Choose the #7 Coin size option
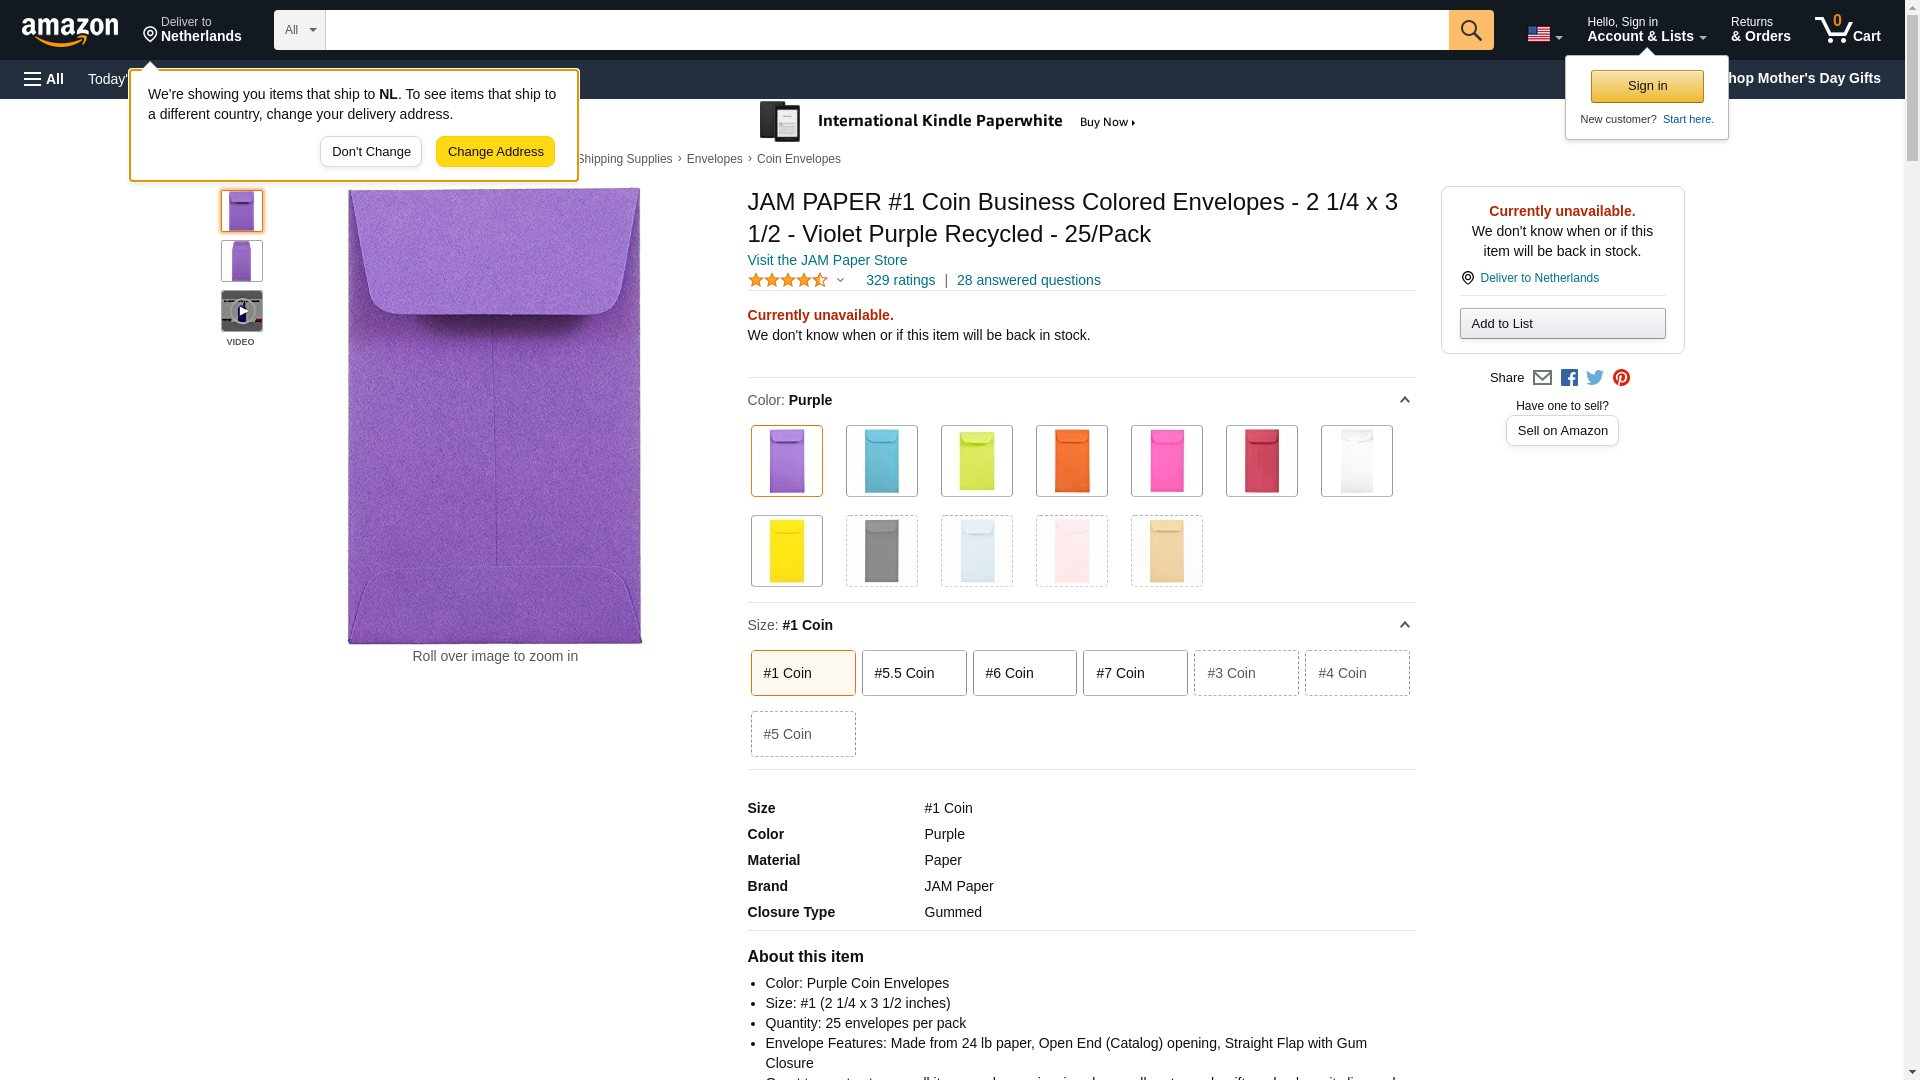This screenshot has width=1920, height=1080. pyautogui.click(x=1134, y=673)
